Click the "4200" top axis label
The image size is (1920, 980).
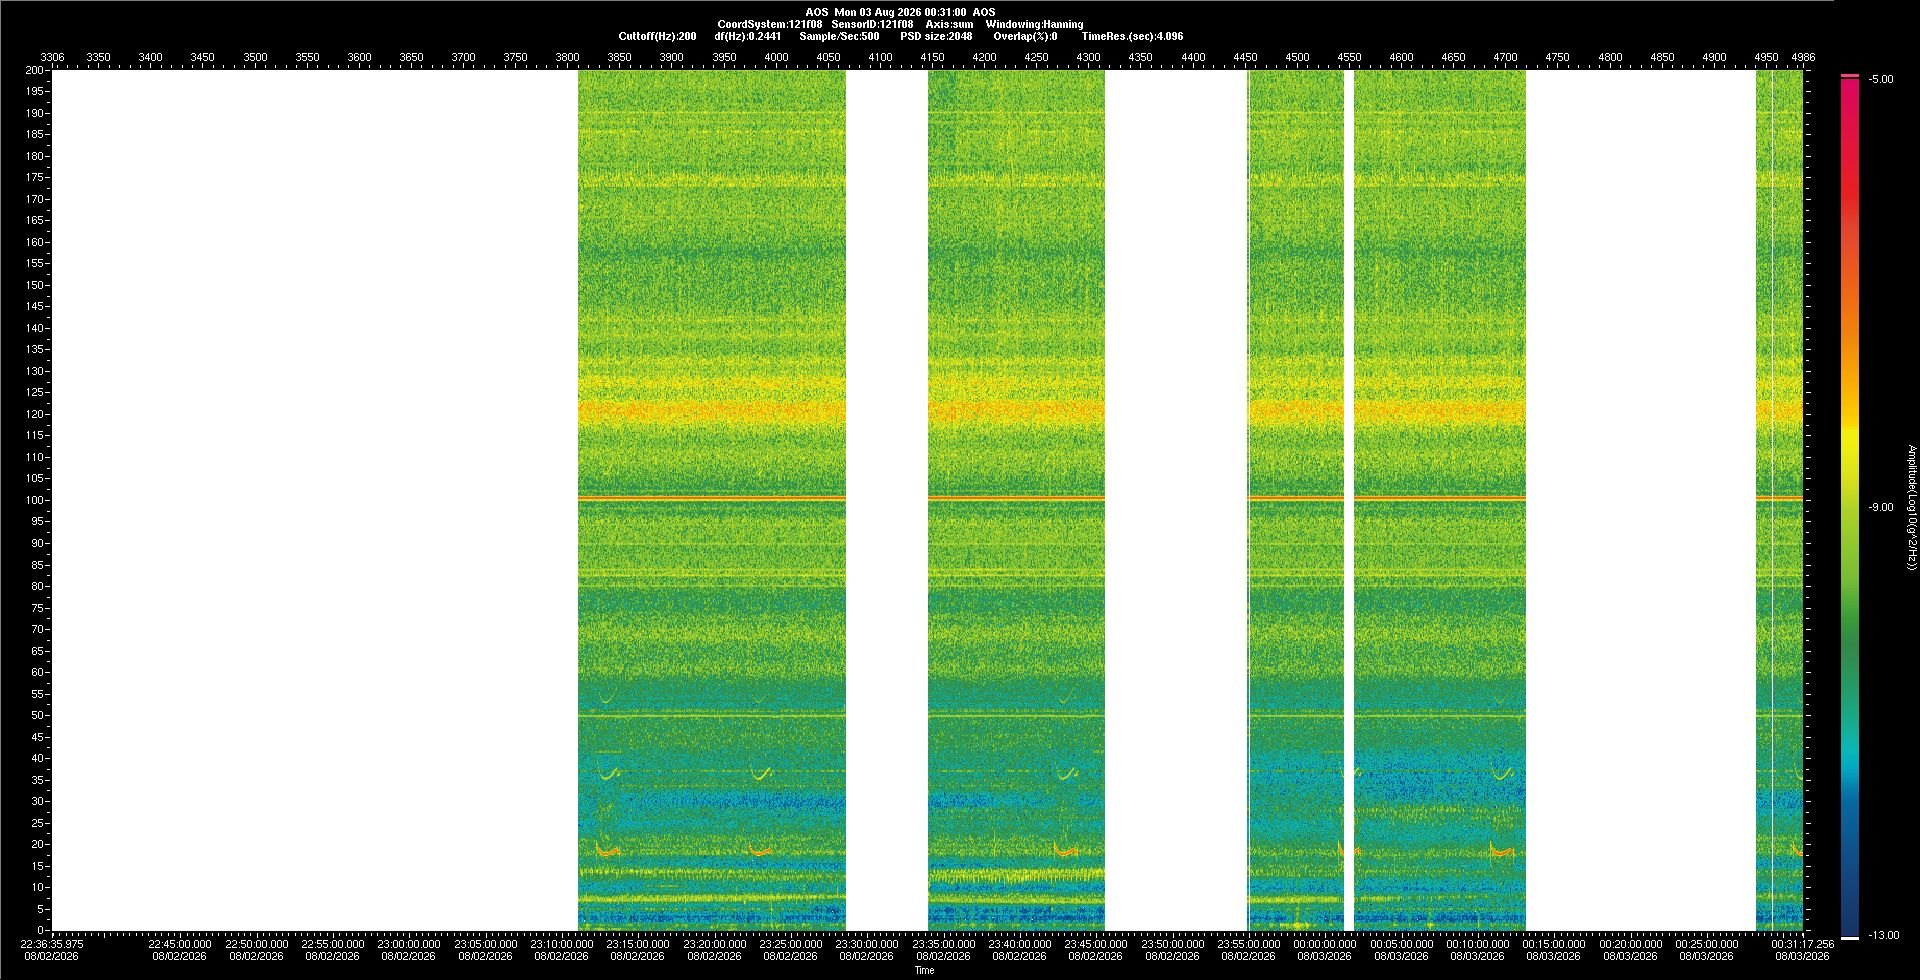[984, 57]
